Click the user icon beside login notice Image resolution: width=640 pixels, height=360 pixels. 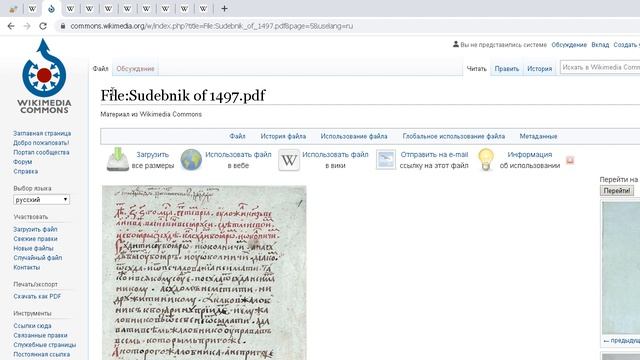456,44
